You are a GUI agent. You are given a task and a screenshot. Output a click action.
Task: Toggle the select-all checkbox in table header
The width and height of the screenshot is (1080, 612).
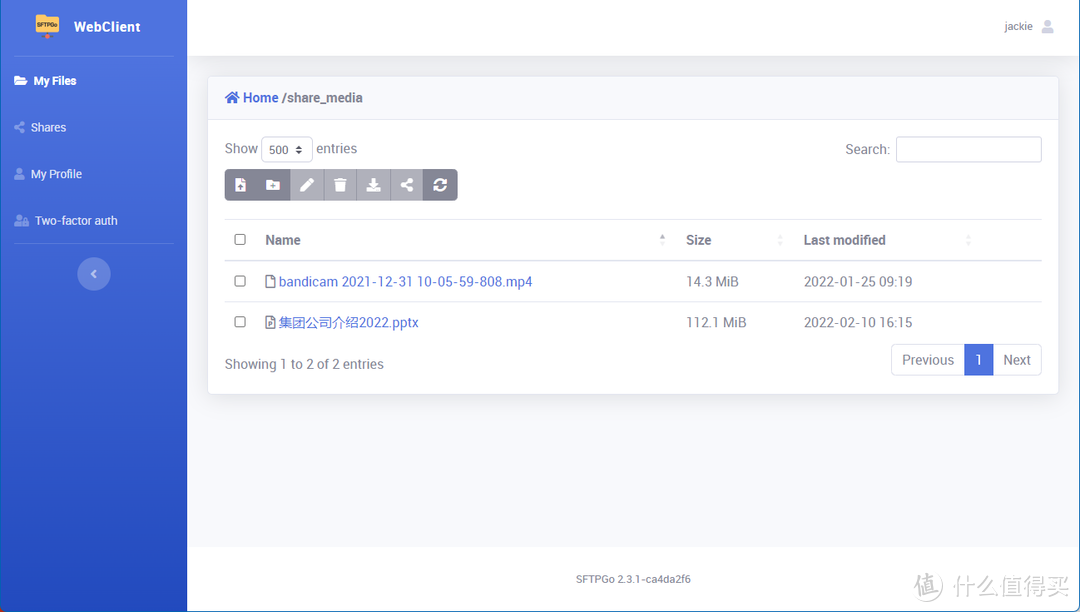pos(240,240)
